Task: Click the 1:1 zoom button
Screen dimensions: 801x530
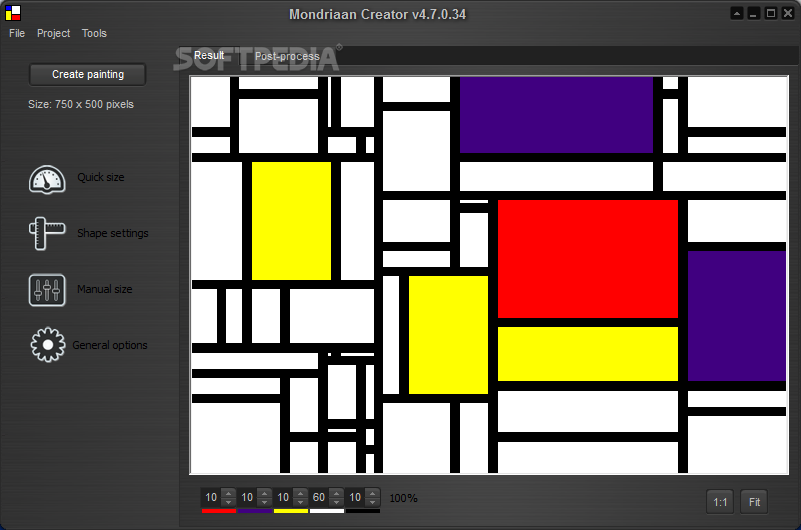Action: click(720, 502)
